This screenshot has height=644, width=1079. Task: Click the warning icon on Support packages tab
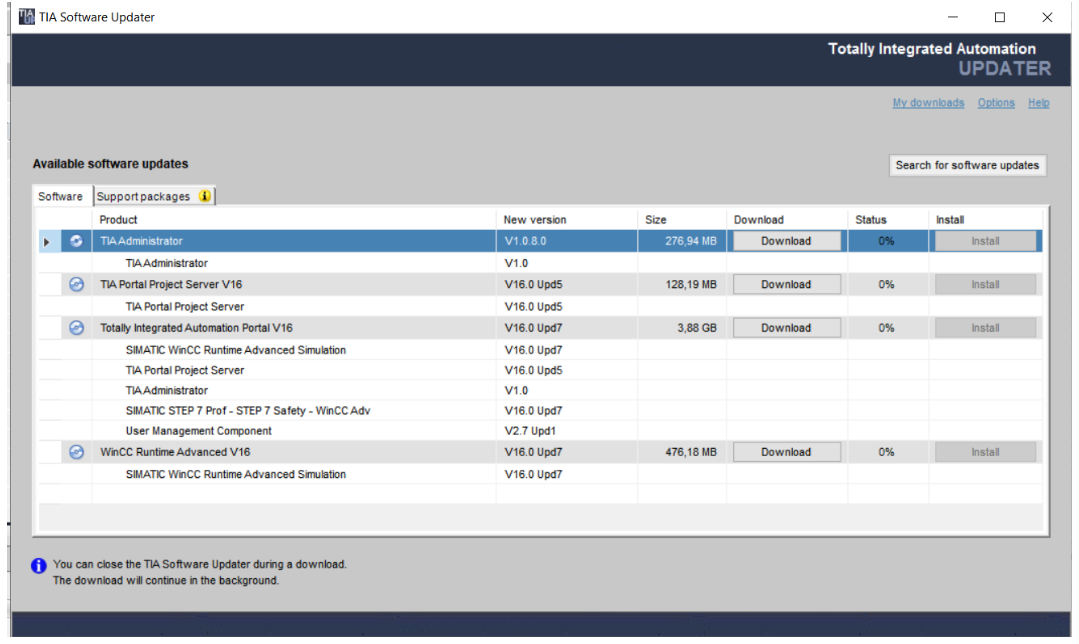pyautogui.click(x=204, y=196)
